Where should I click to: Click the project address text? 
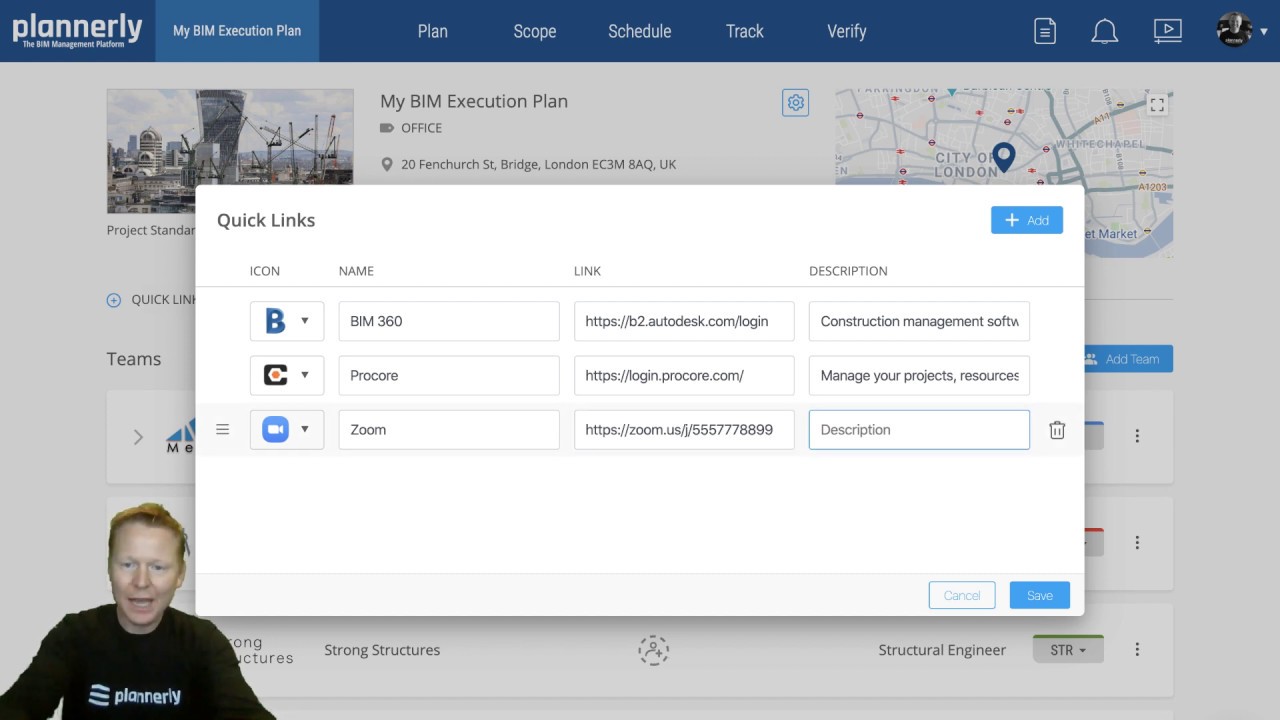pyautogui.click(x=539, y=164)
